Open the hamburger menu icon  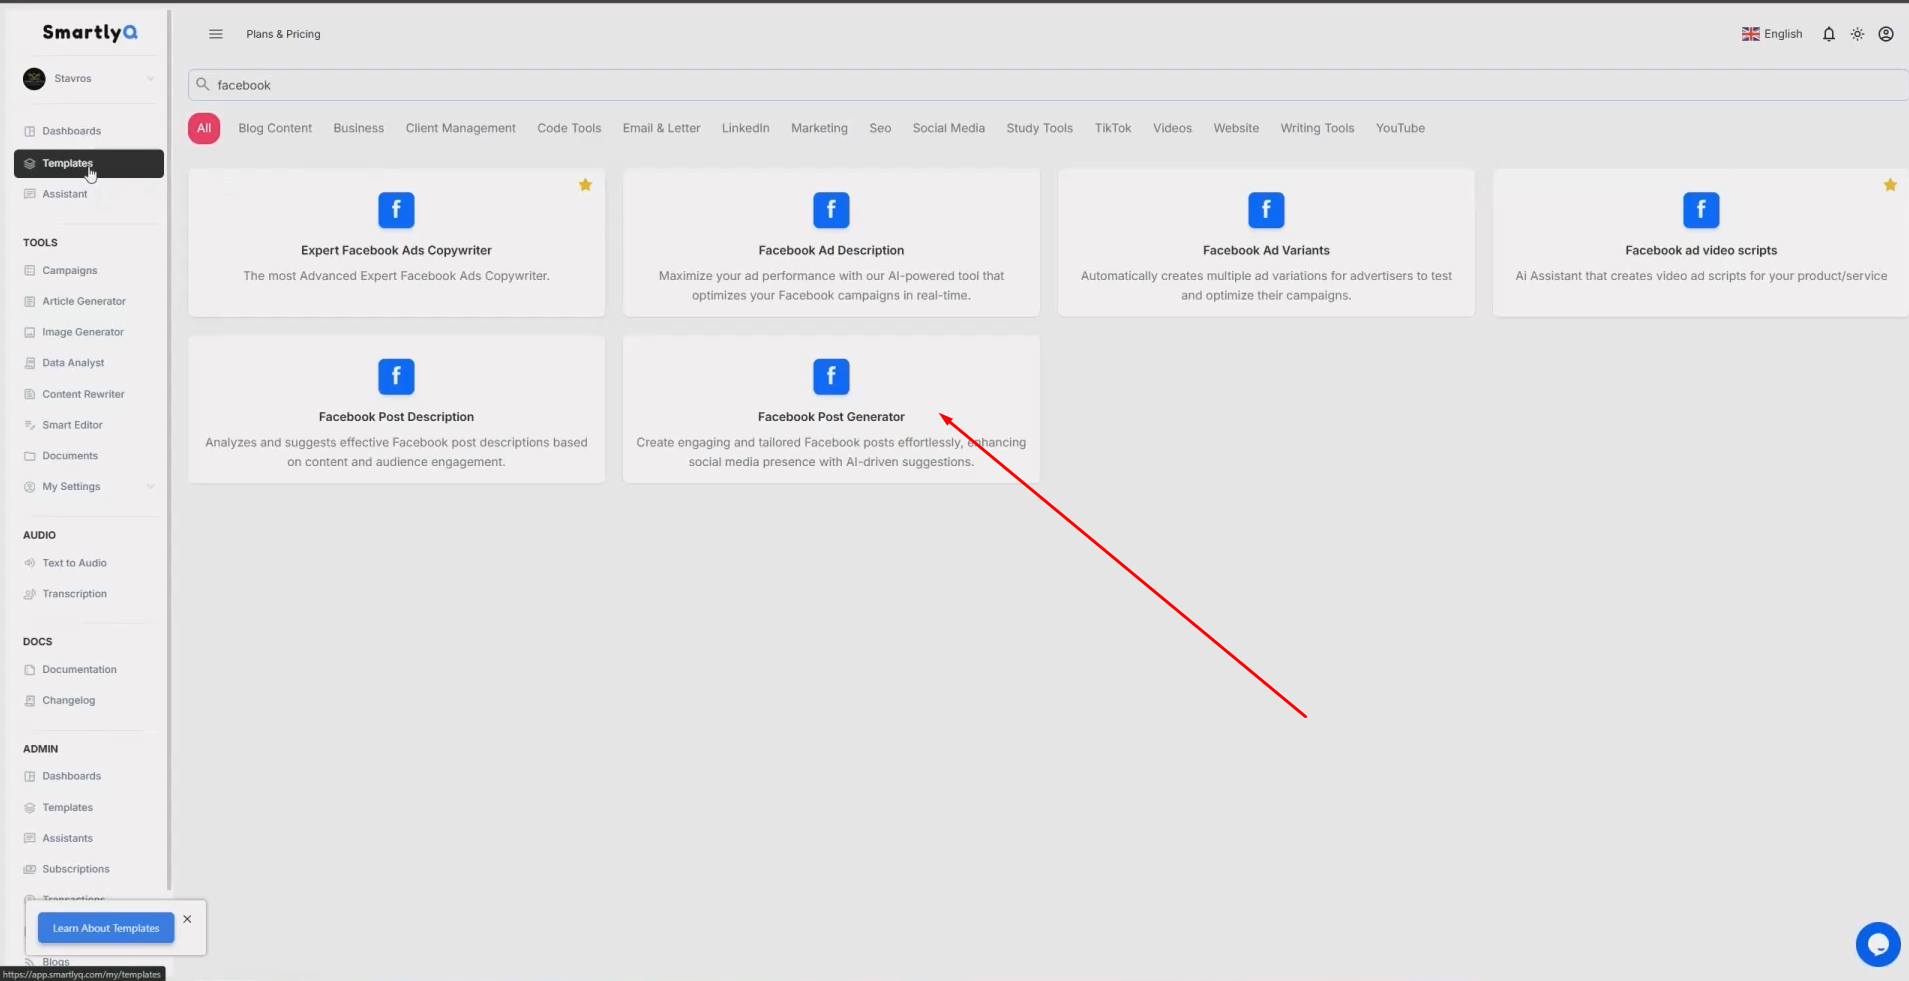pyautogui.click(x=215, y=34)
